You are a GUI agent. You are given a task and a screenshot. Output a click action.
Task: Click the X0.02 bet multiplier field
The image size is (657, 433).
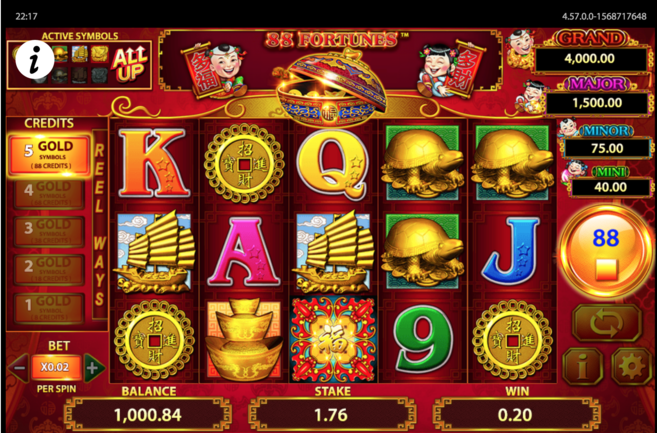pos(56,368)
